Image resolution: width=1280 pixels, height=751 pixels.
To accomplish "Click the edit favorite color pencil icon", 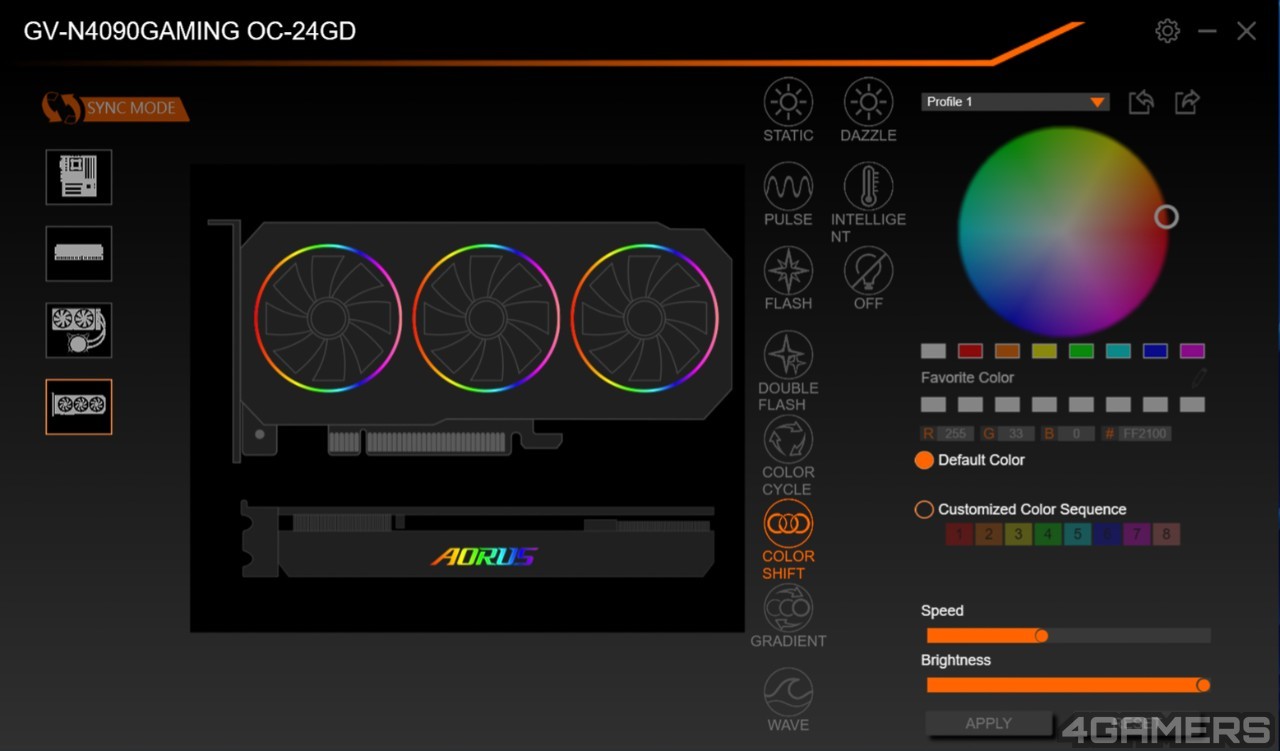I will point(1199,378).
